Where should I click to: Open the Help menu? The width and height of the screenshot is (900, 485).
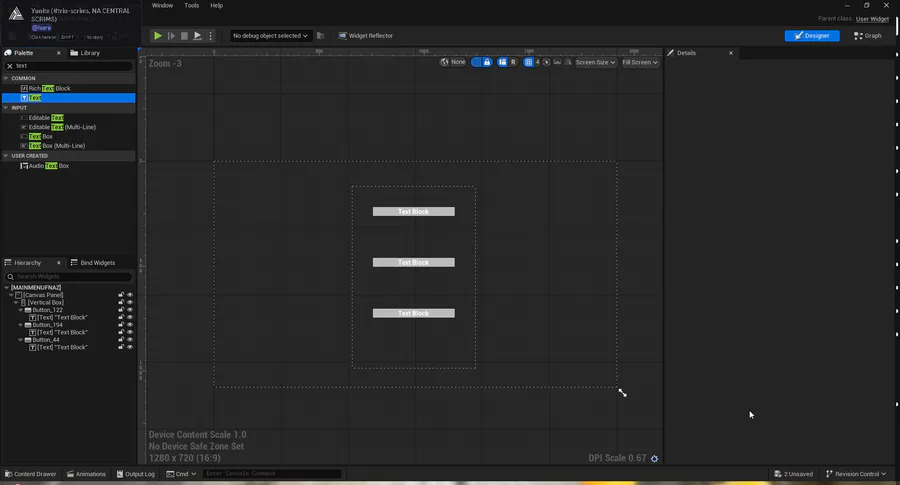coord(216,5)
